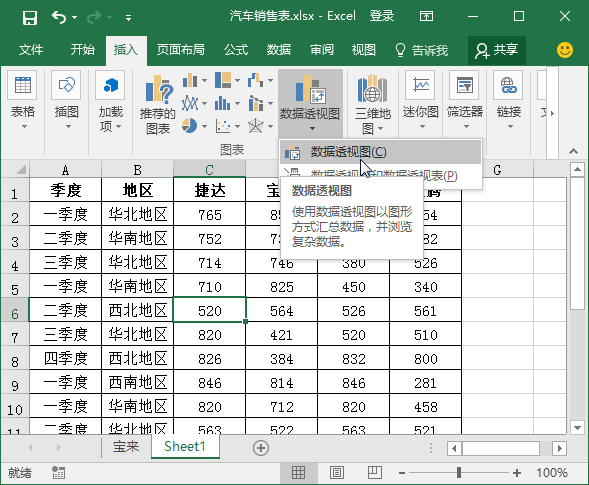Insert a statistic histogram chart
This screenshot has width=589, height=485.
pos(223,103)
